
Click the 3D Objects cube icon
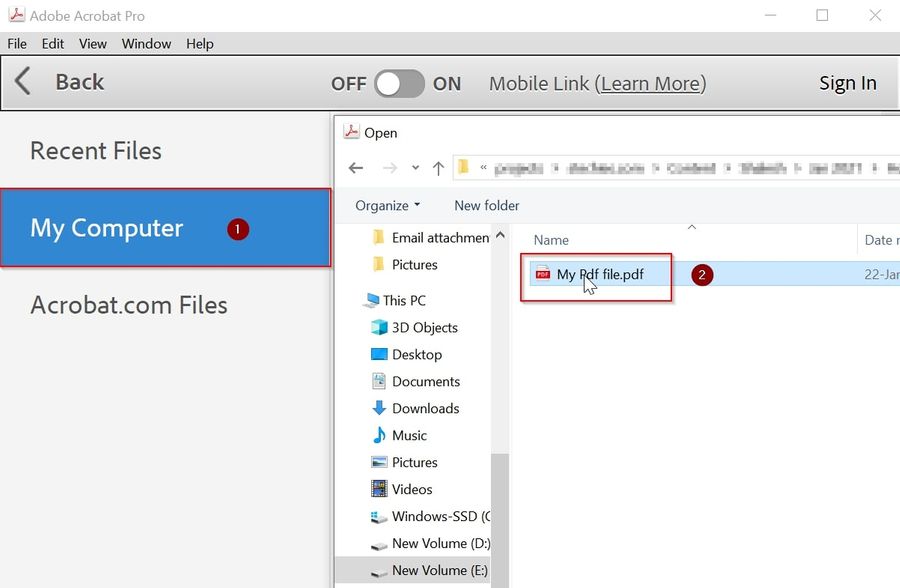[x=379, y=327]
